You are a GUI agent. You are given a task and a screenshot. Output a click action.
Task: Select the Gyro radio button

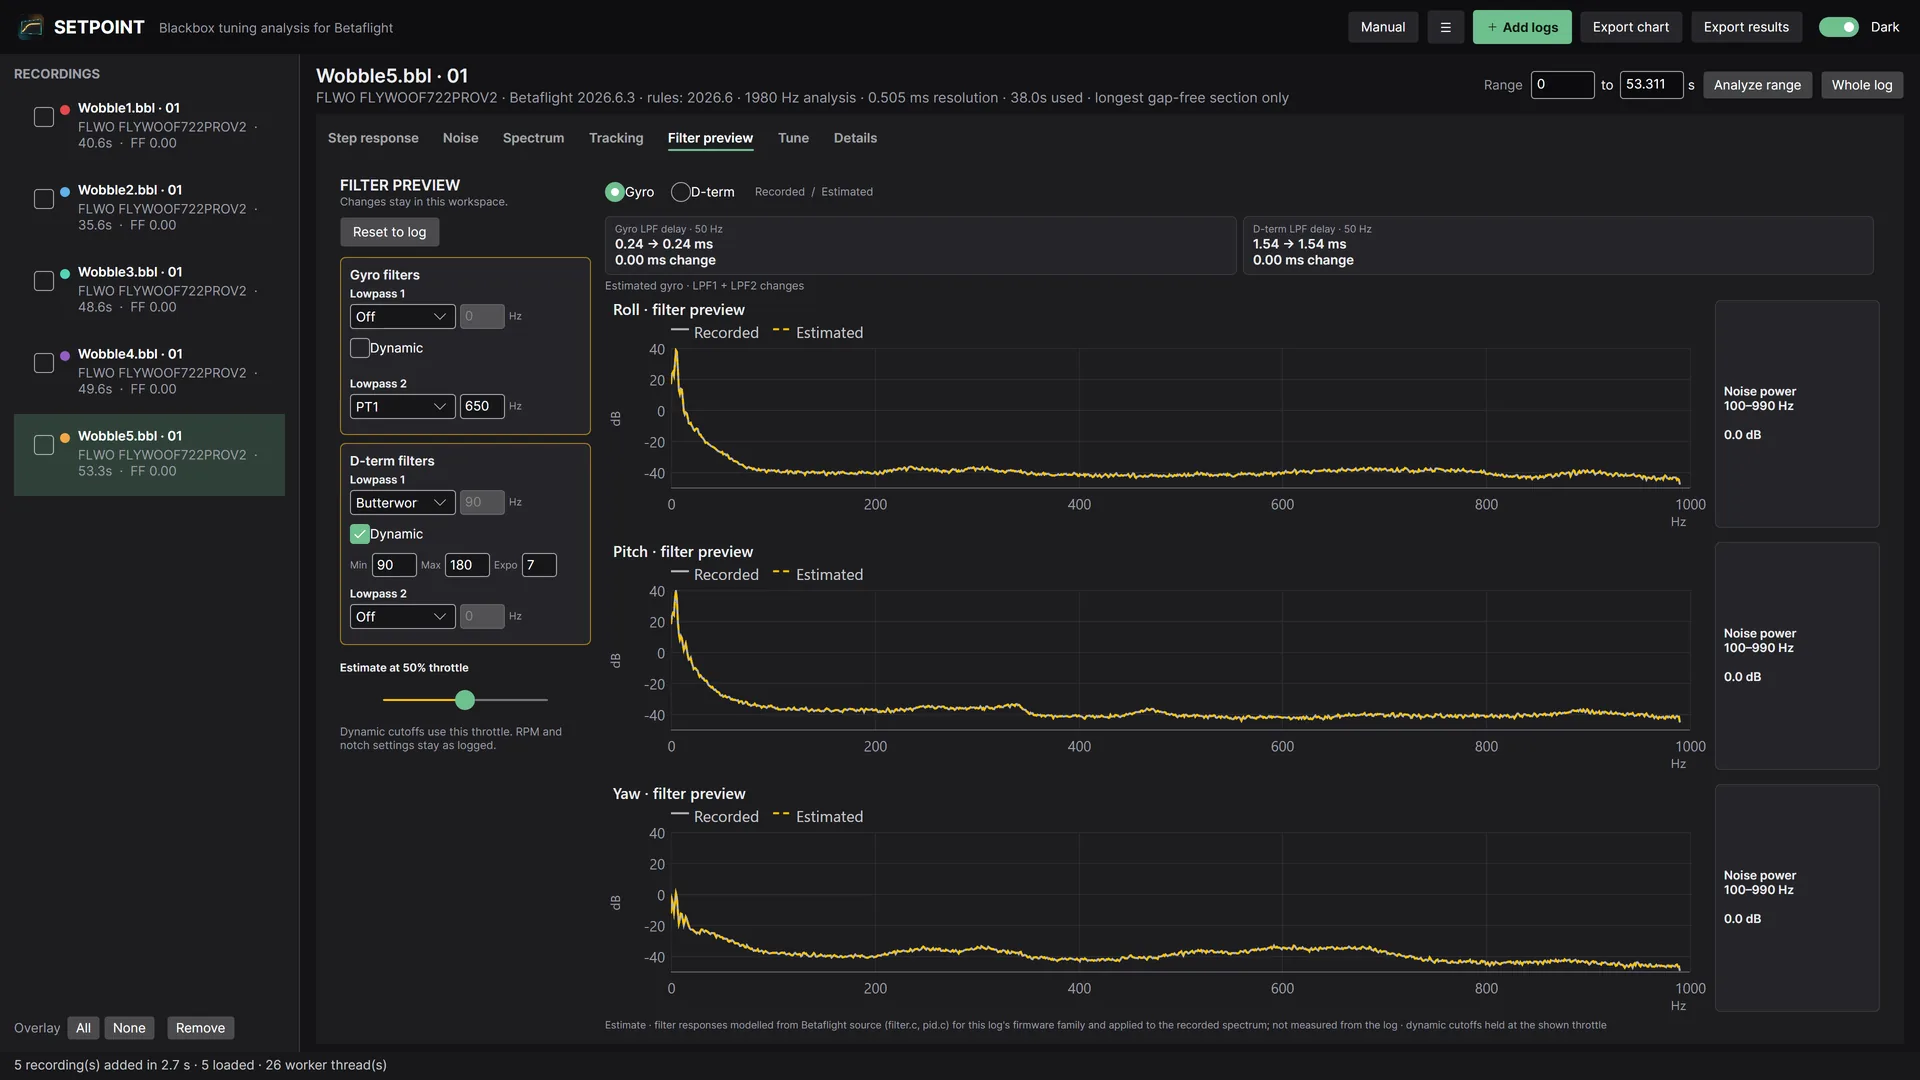click(615, 192)
